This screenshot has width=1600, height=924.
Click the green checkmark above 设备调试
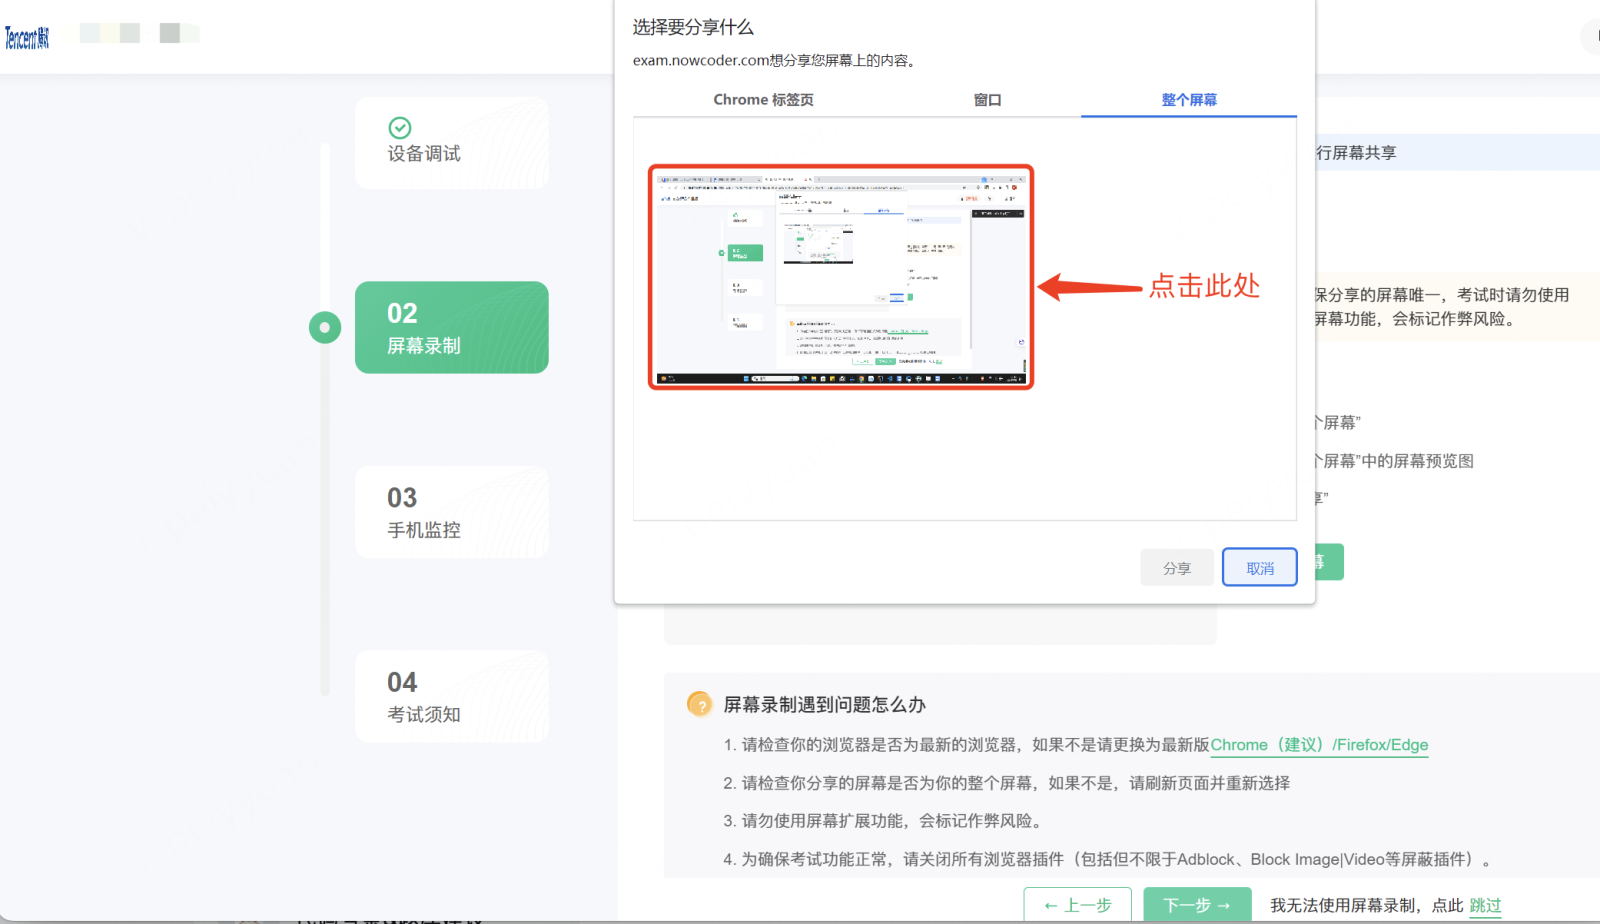pyautogui.click(x=400, y=128)
